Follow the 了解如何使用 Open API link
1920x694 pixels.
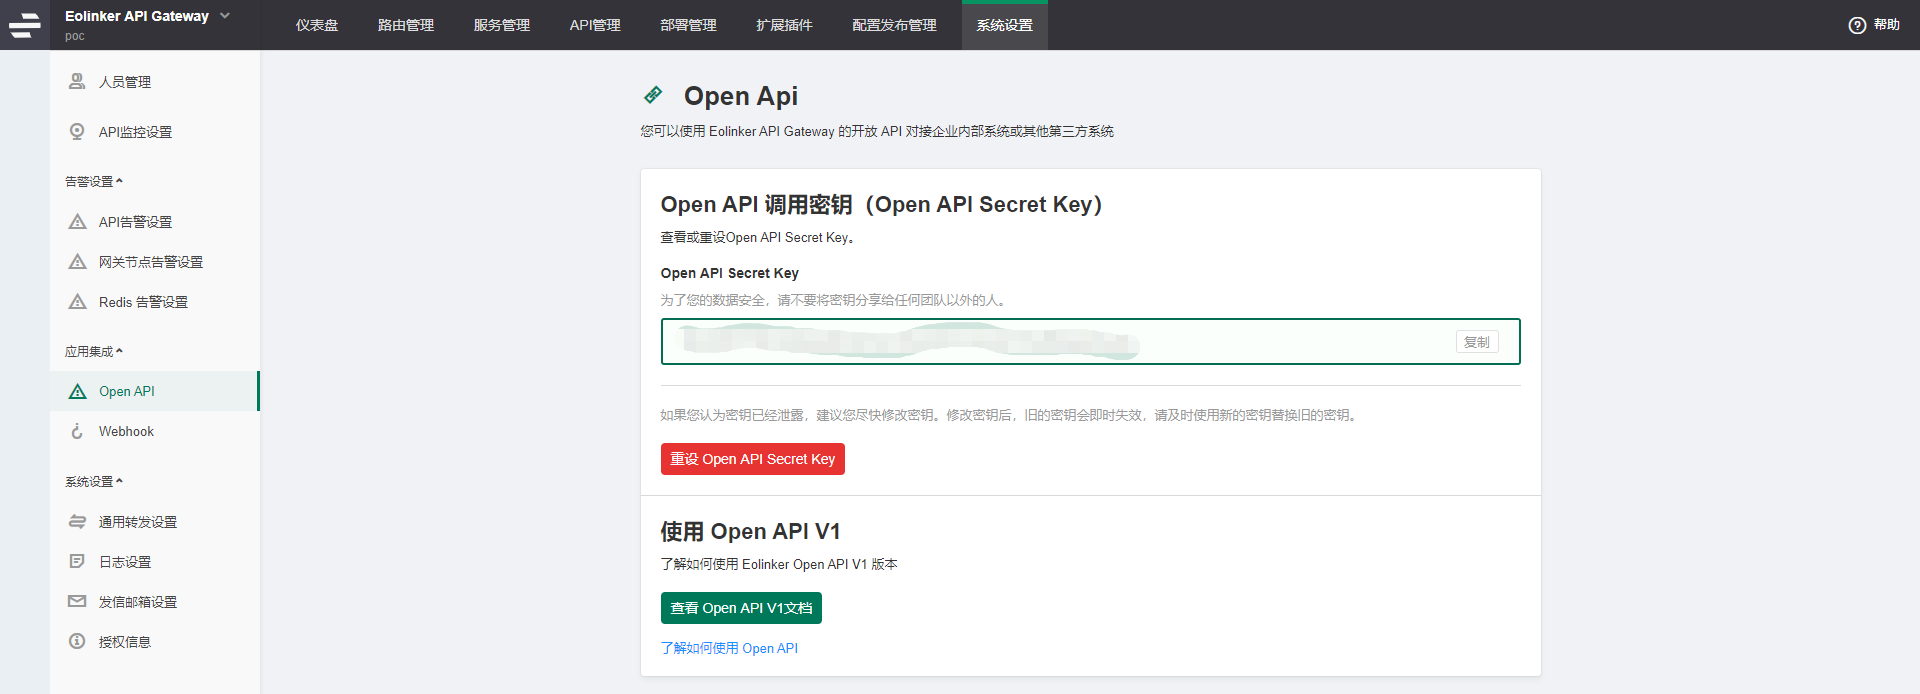(x=729, y=648)
